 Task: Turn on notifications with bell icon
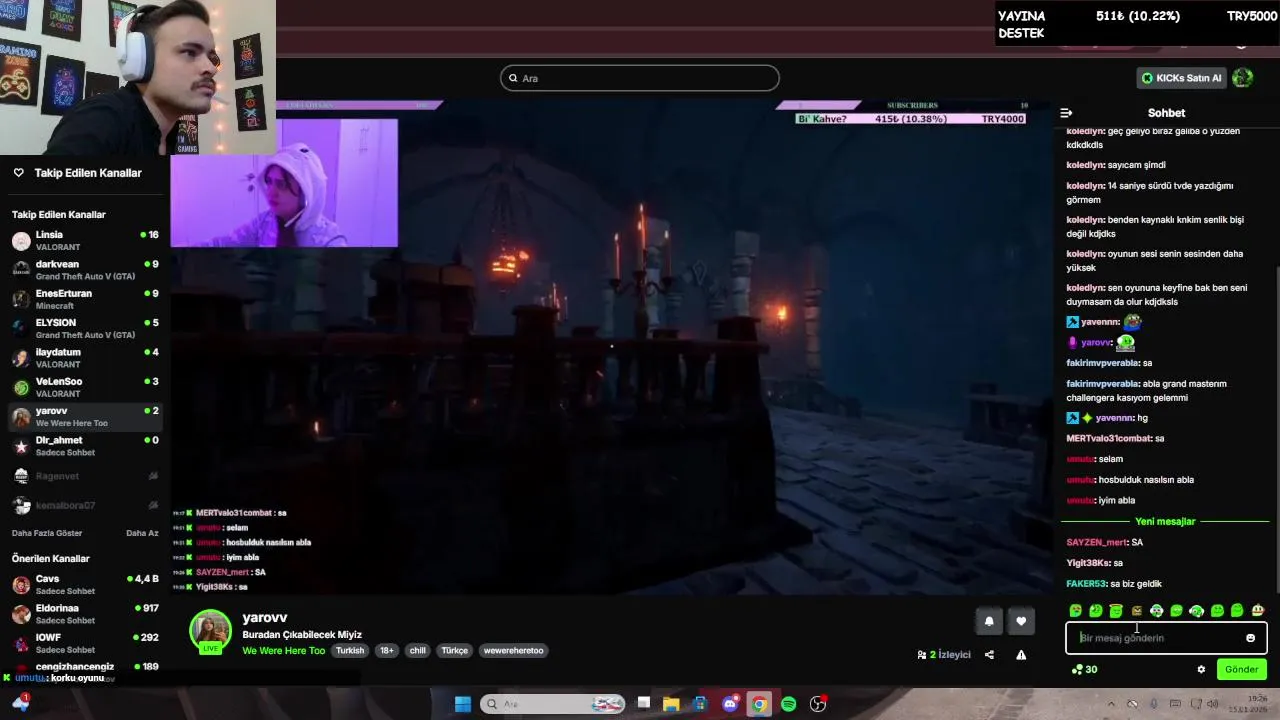point(989,621)
